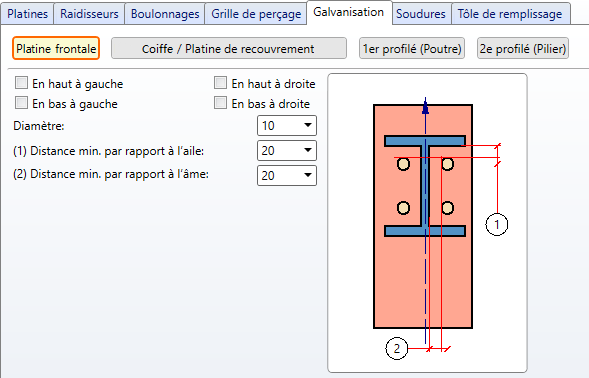Image resolution: width=589 pixels, height=378 pixels.
Task: Click the bottom-right galvanisation hole in diagram
Action: click(447, 208)
